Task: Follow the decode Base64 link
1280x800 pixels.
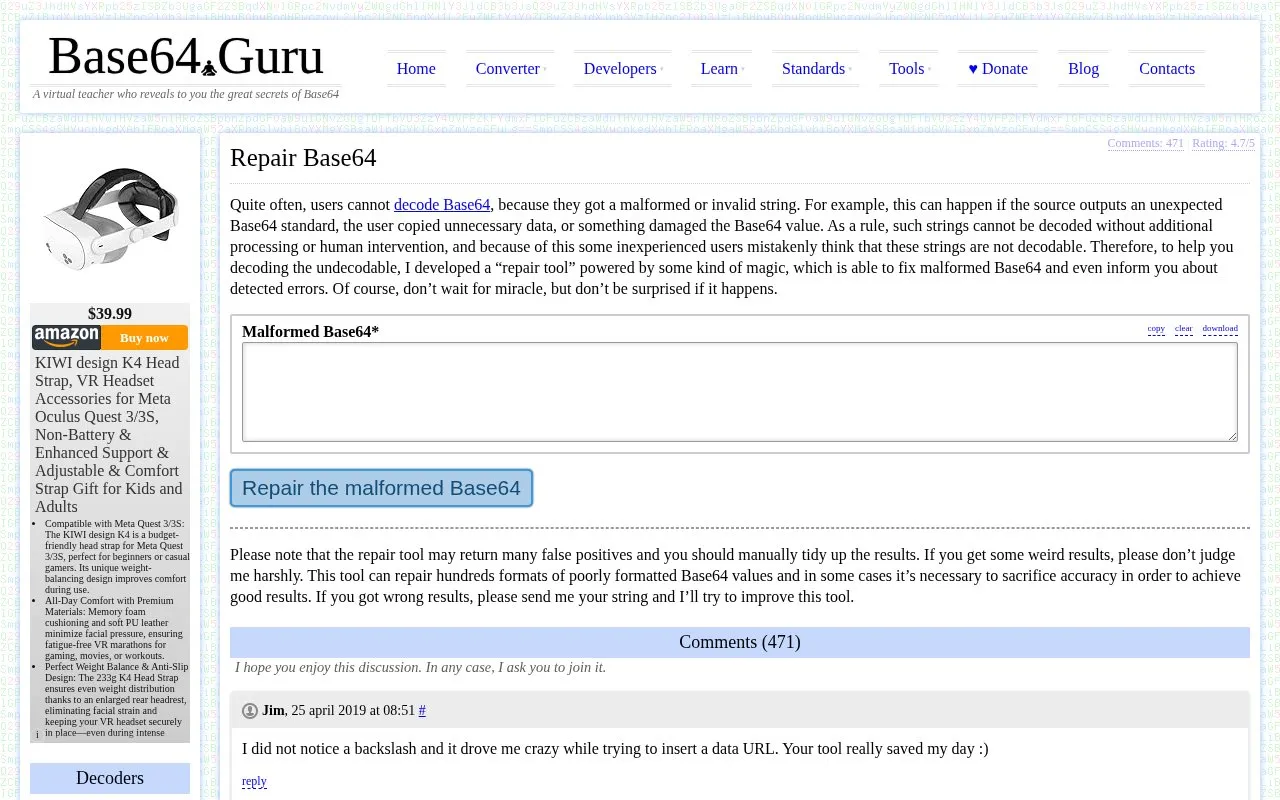Action: tap(442, 204)
